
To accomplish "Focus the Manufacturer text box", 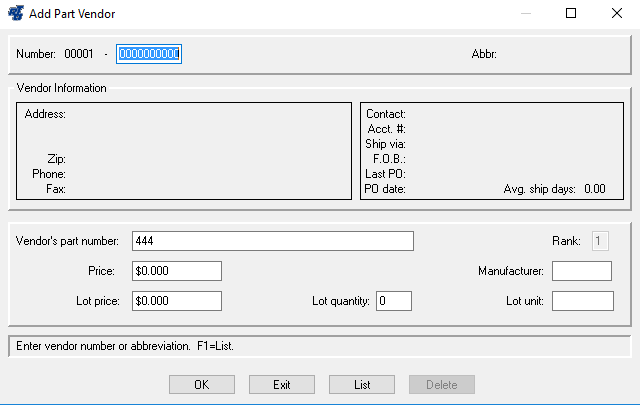I will tap(581, 271).
